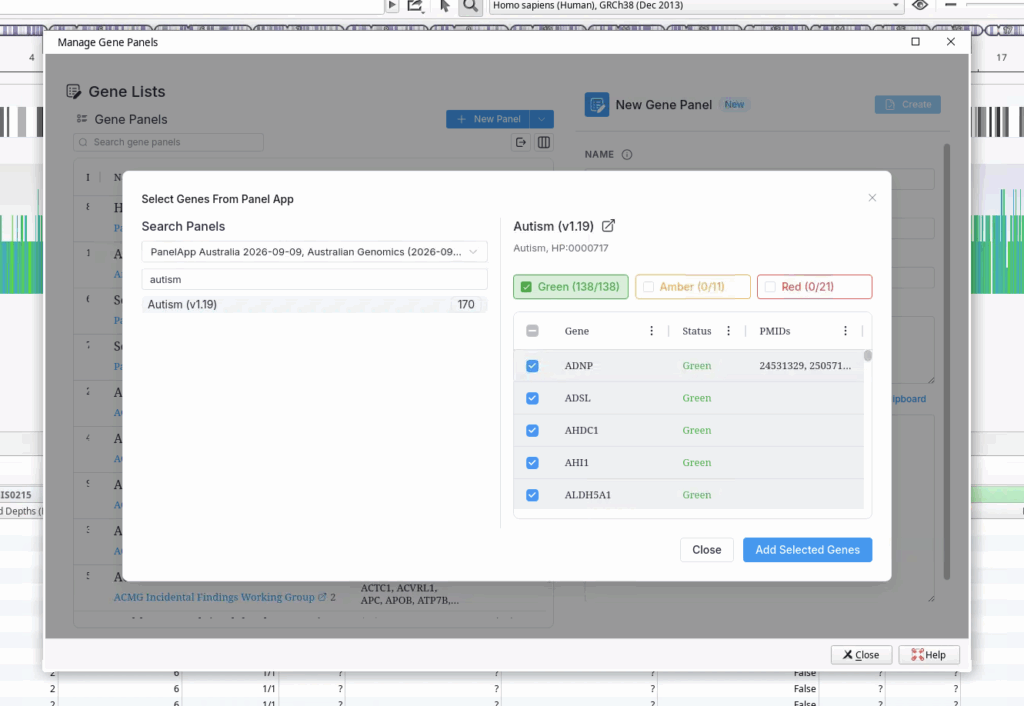The height and width of the screenshot is (706, 1024).
Task: Select the pointer tool in top toolbar
Action: 445,6
